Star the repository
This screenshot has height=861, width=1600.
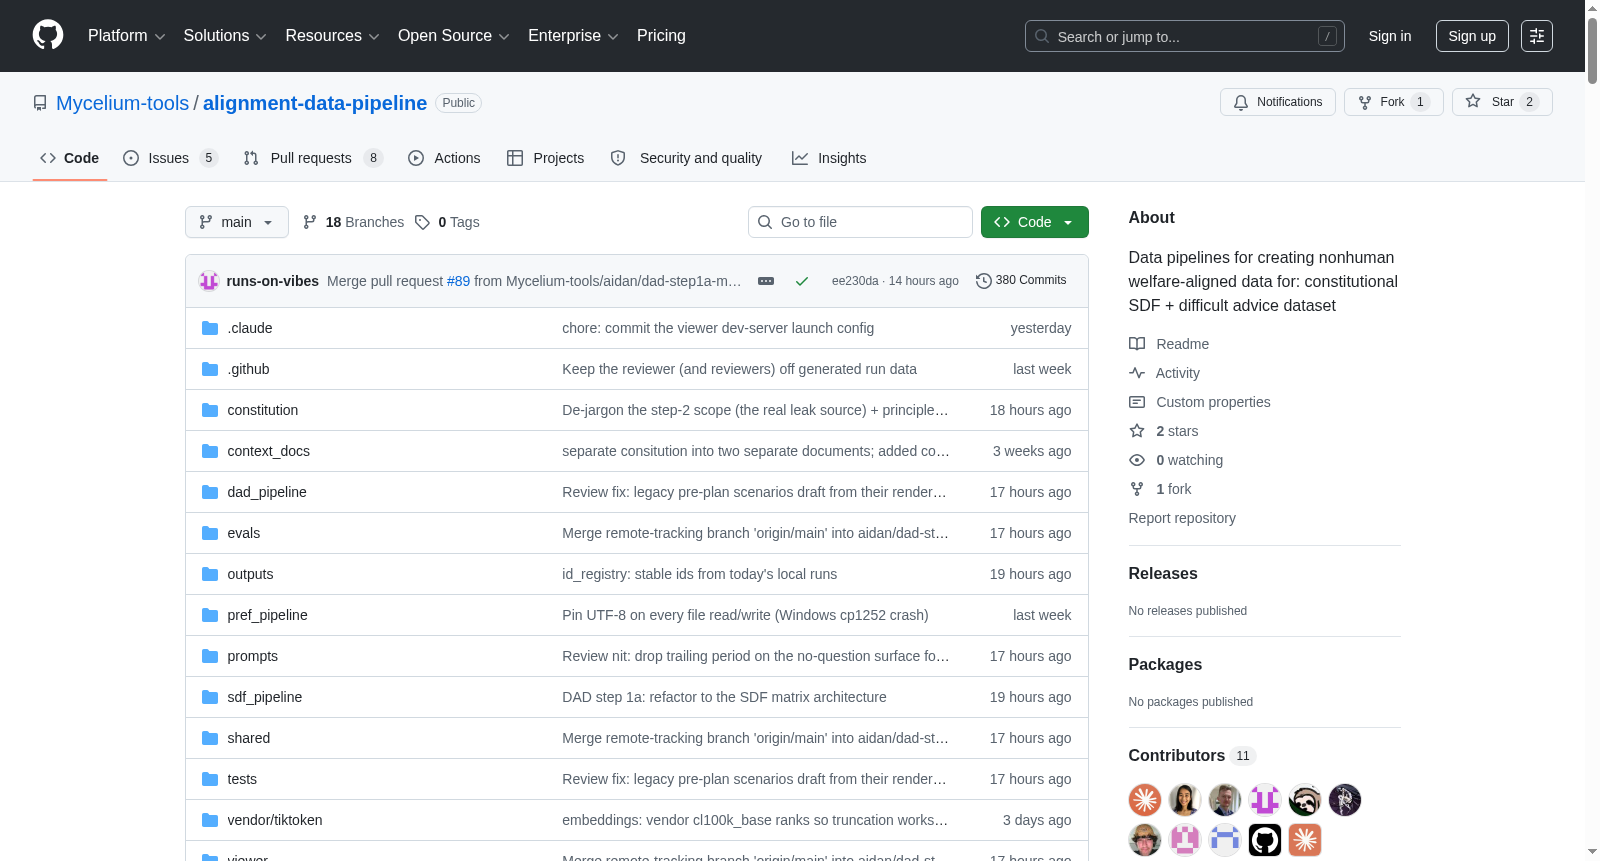point(1502,102)
